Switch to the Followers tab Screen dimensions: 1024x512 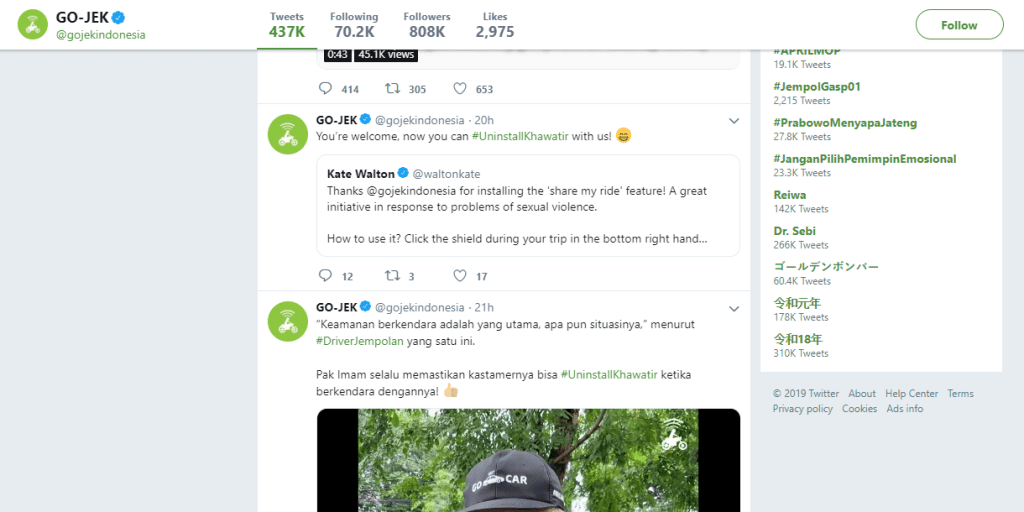427,25
